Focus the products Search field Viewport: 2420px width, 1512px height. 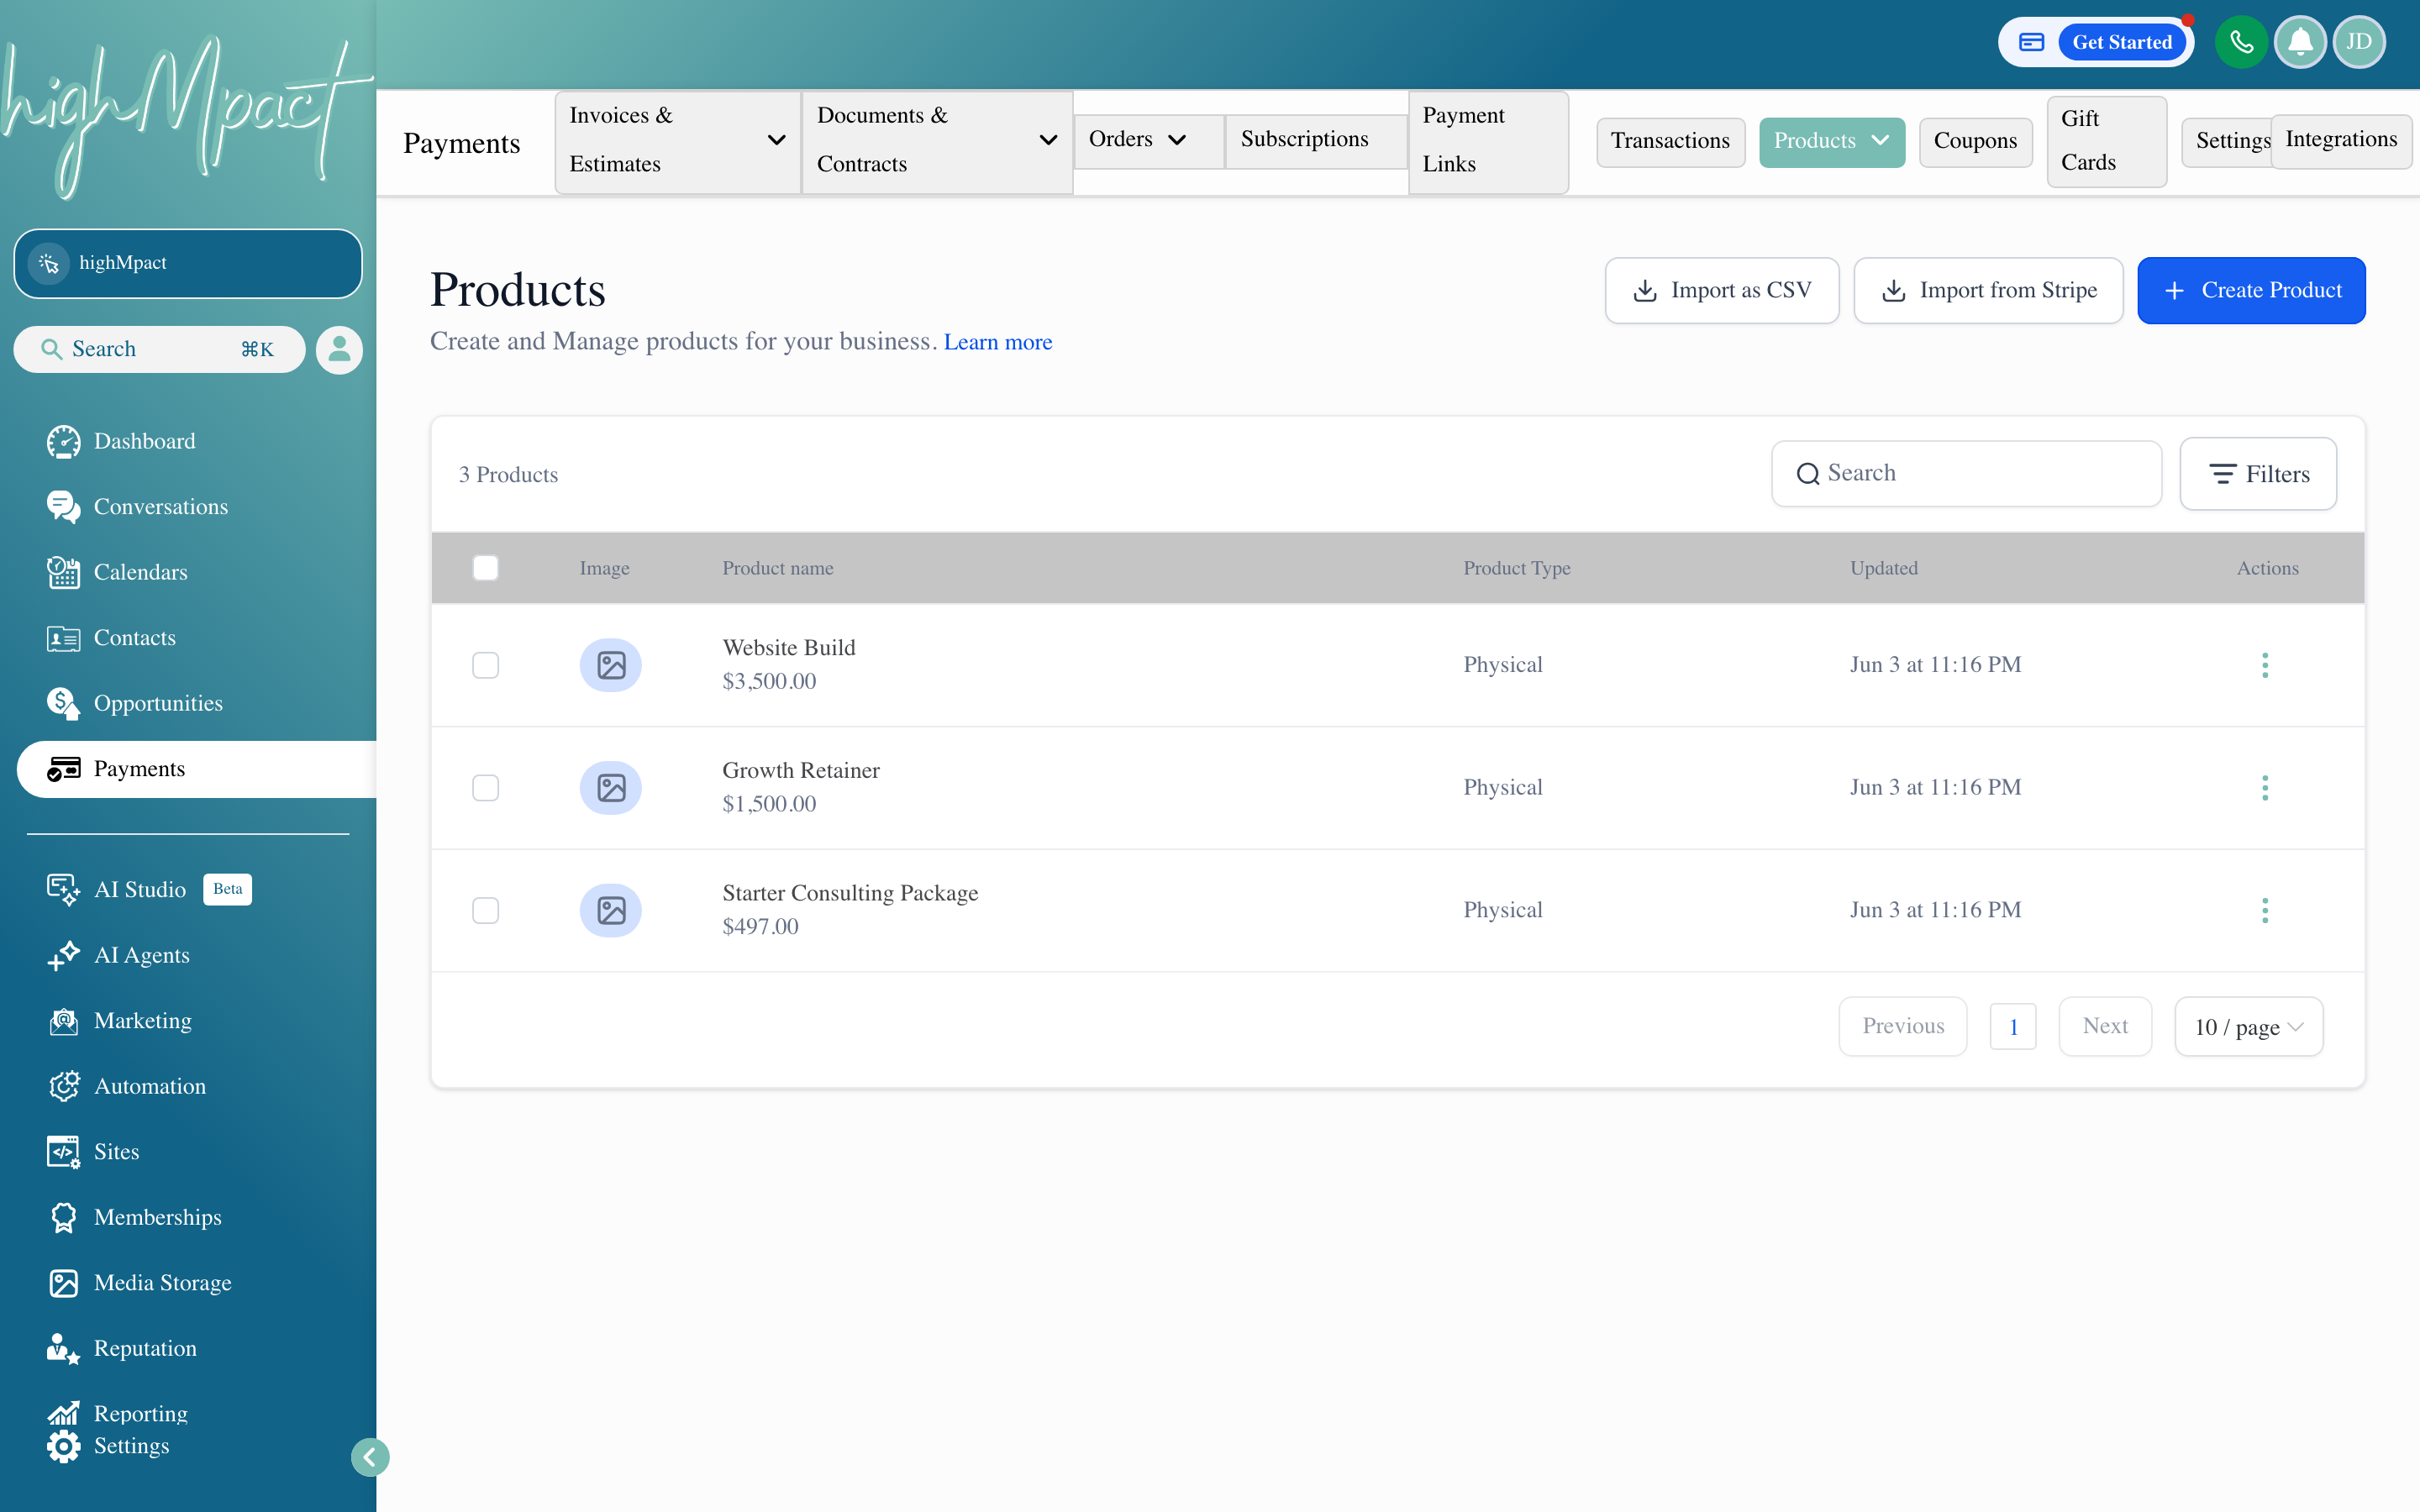tap(1966, 474)
